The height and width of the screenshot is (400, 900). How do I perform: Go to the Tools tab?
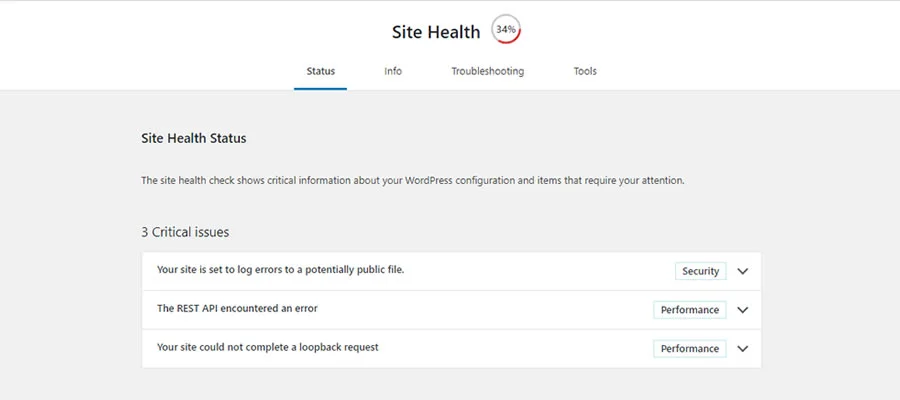(x=585, y=72)
